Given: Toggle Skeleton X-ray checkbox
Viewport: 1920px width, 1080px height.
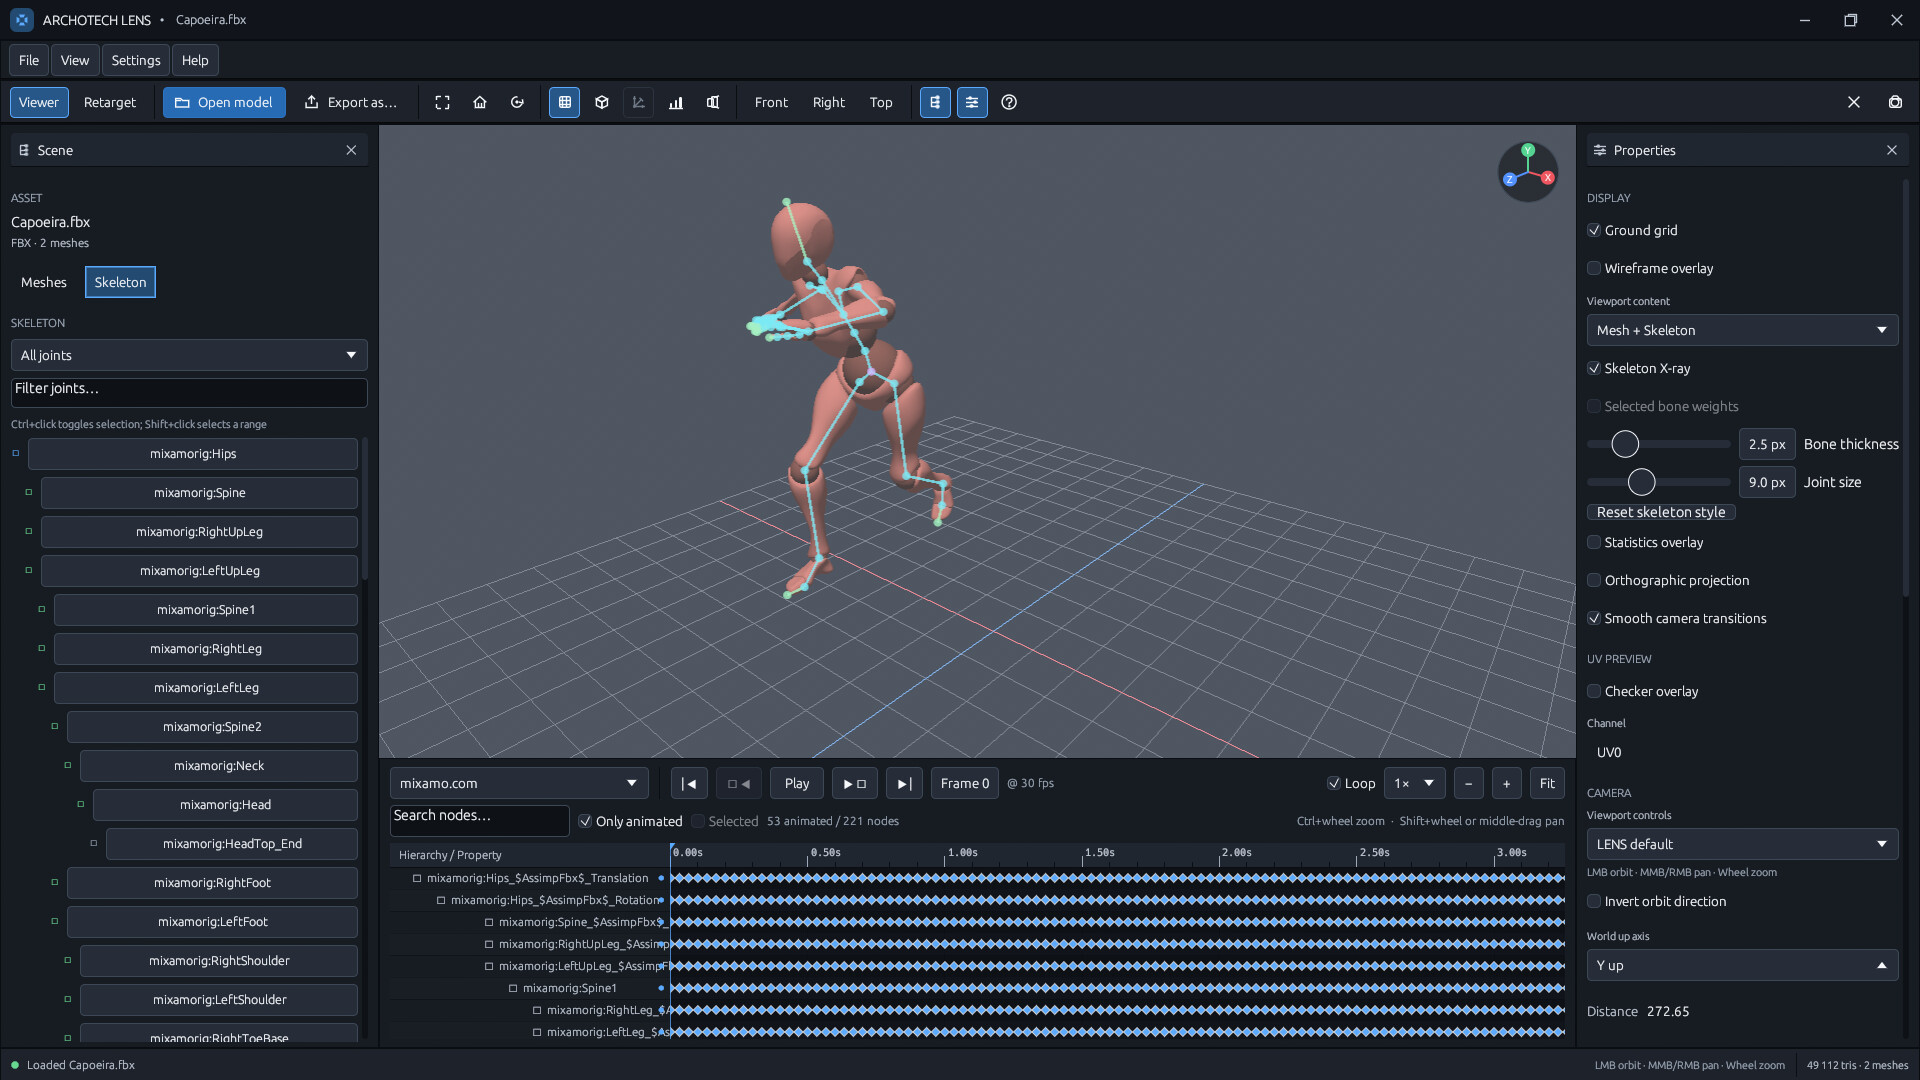Looking at the screenshot, I should pos(1594,368).
